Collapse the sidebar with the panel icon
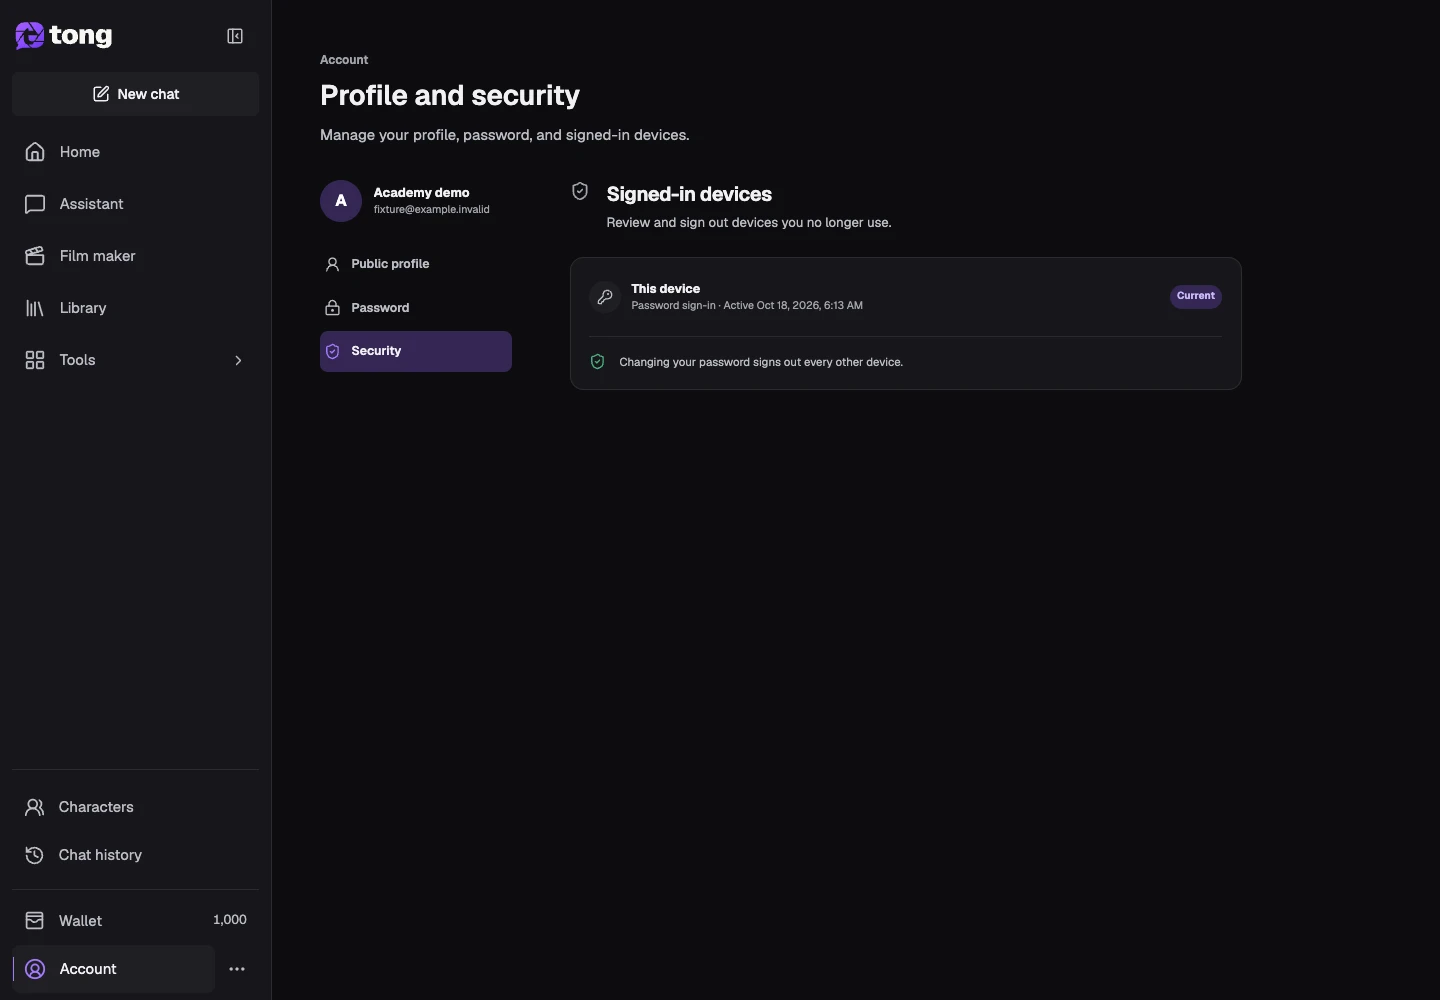 235,36
